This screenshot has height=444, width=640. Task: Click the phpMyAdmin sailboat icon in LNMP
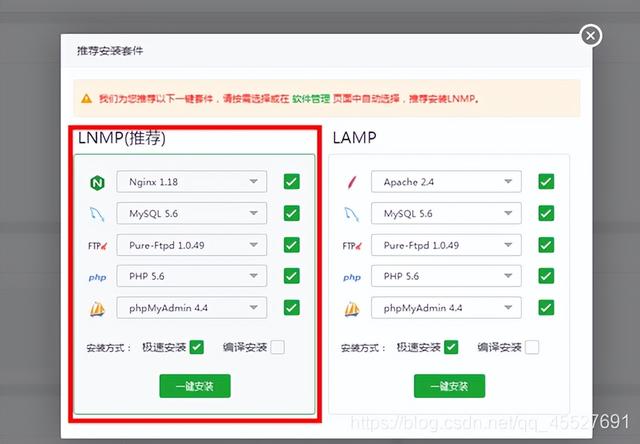(97, 309)
